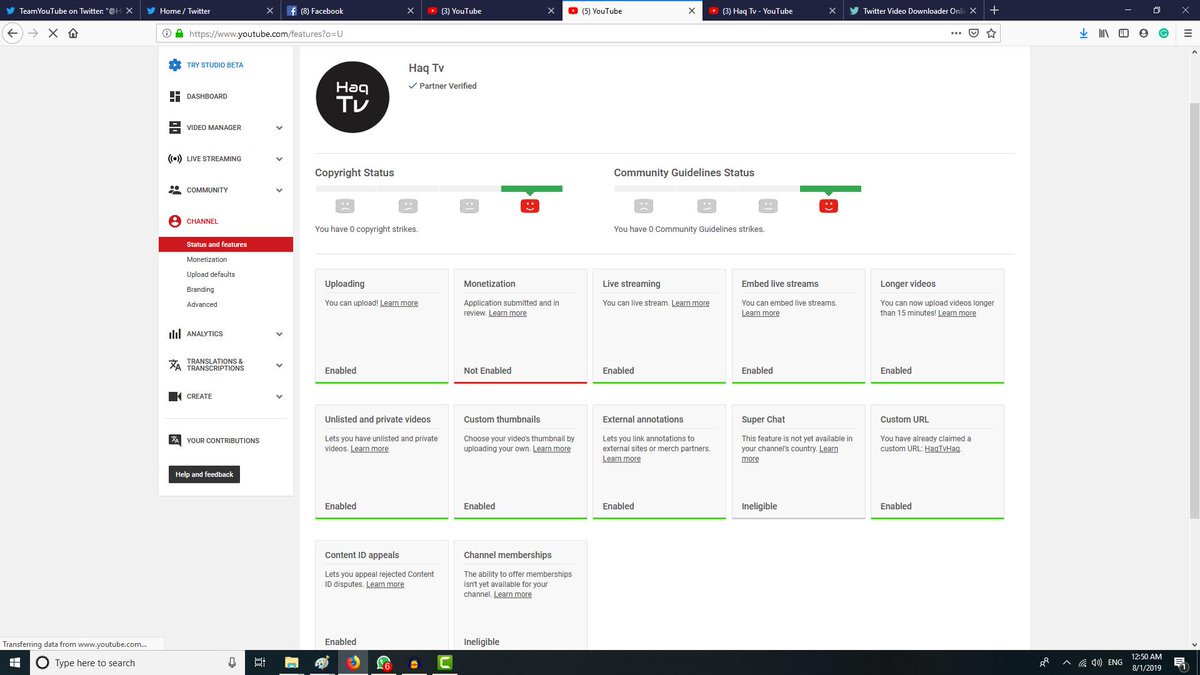The image size is (1200, 675).
Task: Open the Windows Start menu
Action: pos(16,662)
